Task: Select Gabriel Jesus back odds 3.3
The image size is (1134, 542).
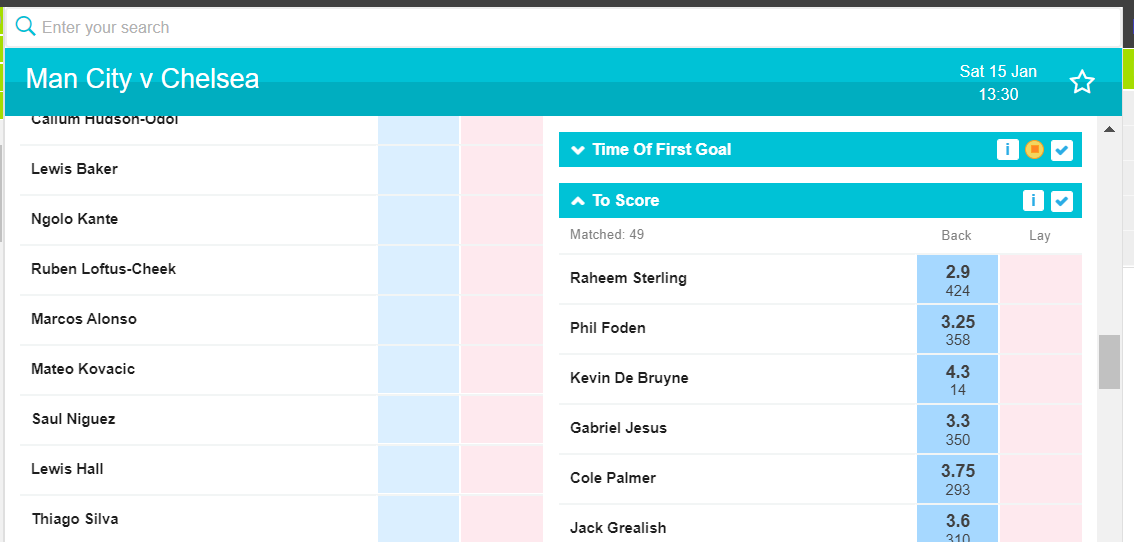Action: tap(958, 429)
